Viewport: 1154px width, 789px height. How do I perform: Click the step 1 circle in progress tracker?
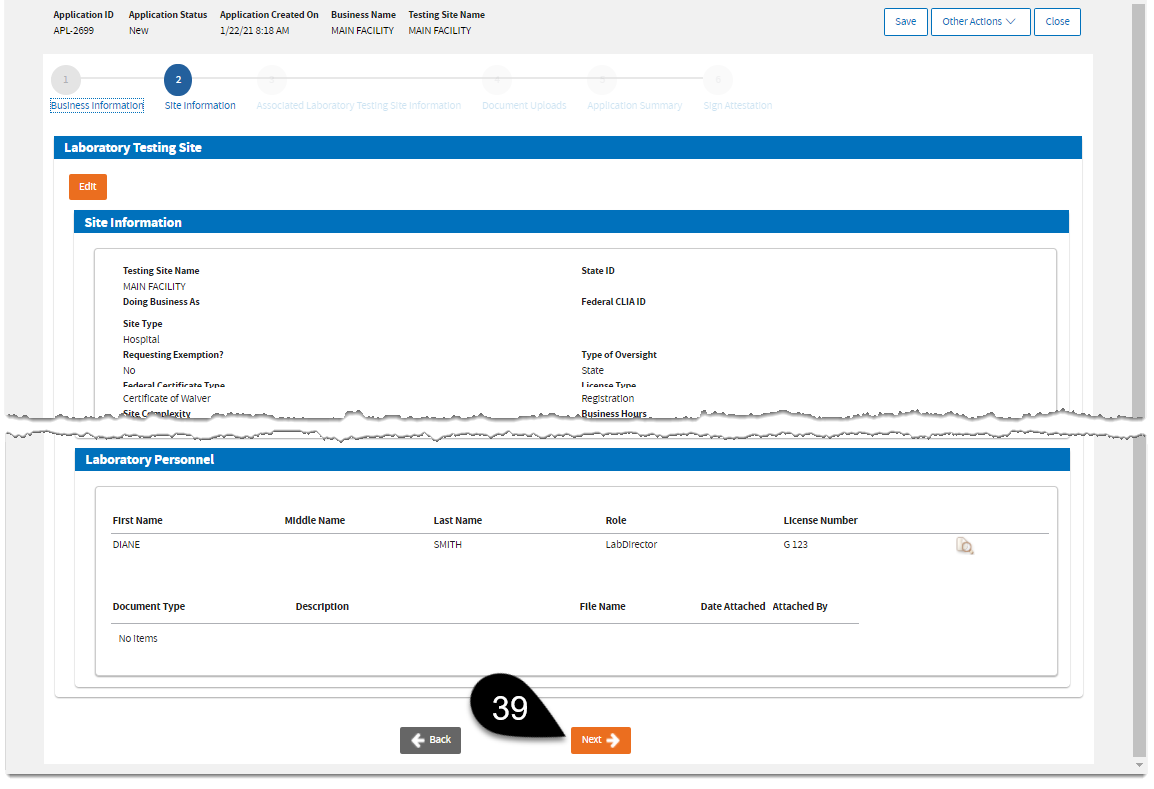[65, 80]
